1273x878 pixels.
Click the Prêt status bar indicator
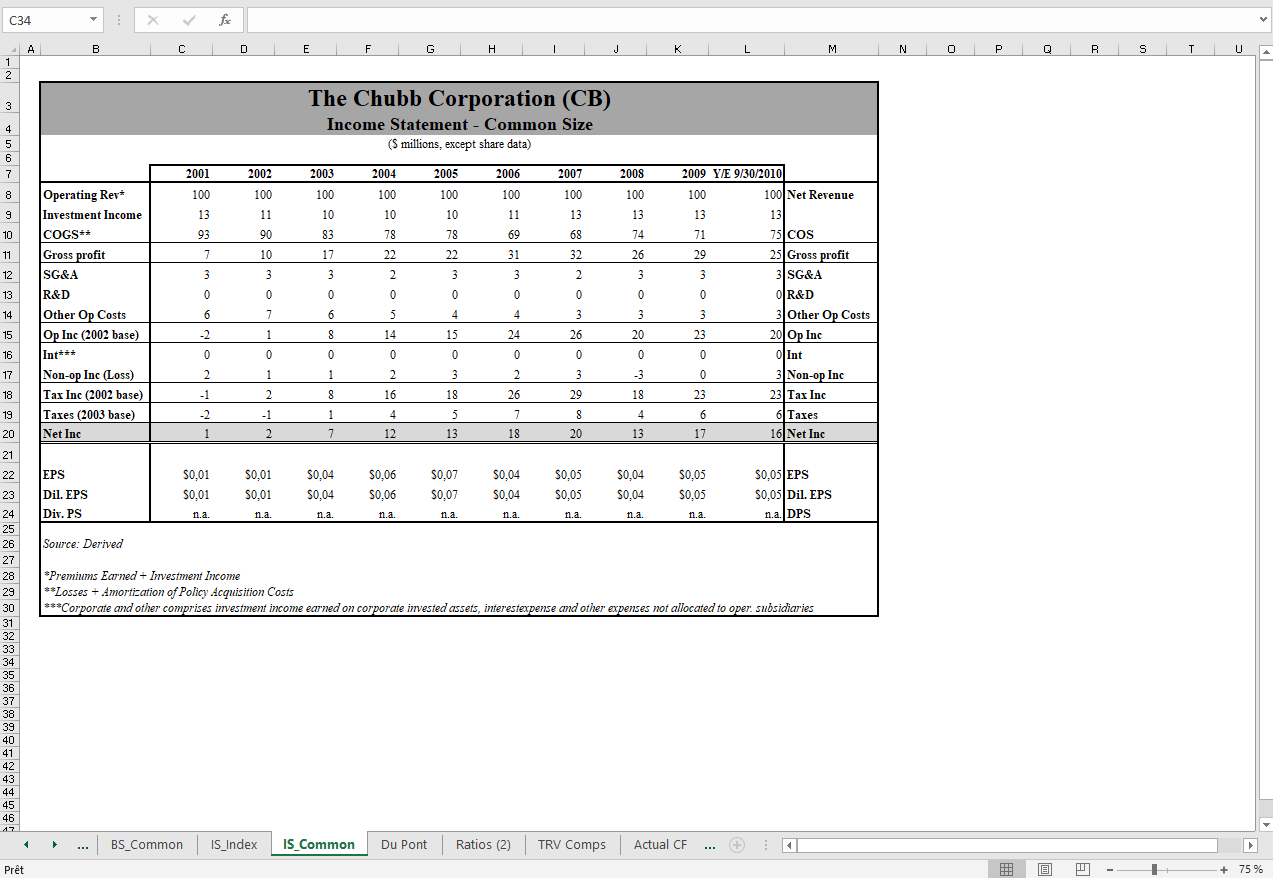click(x=14, y=870)
